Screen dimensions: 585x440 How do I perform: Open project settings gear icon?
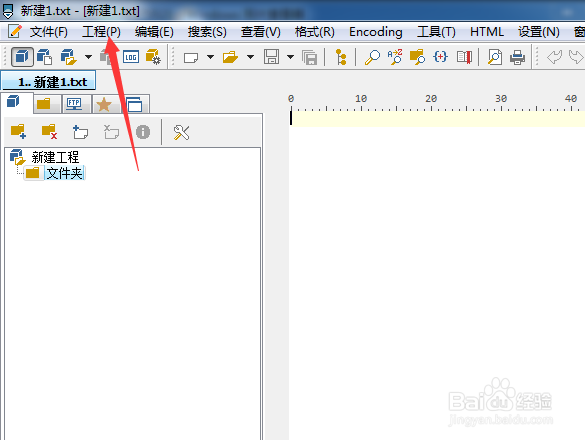click(x=153, y=57)
